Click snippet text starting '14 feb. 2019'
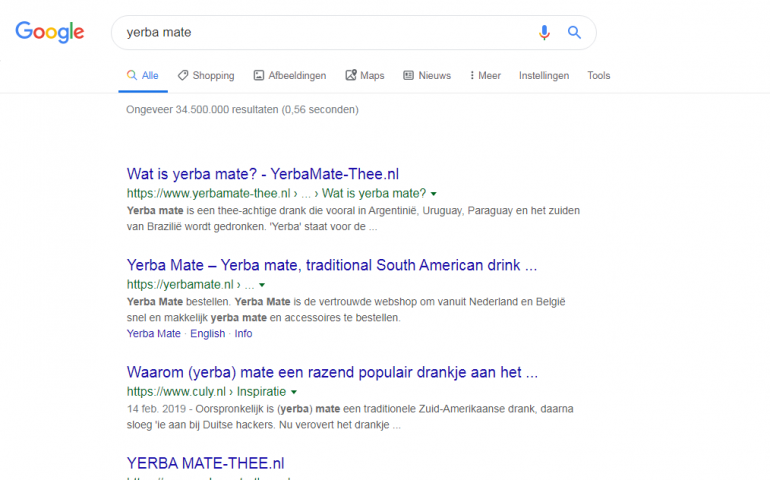 (x=350, y=417)
